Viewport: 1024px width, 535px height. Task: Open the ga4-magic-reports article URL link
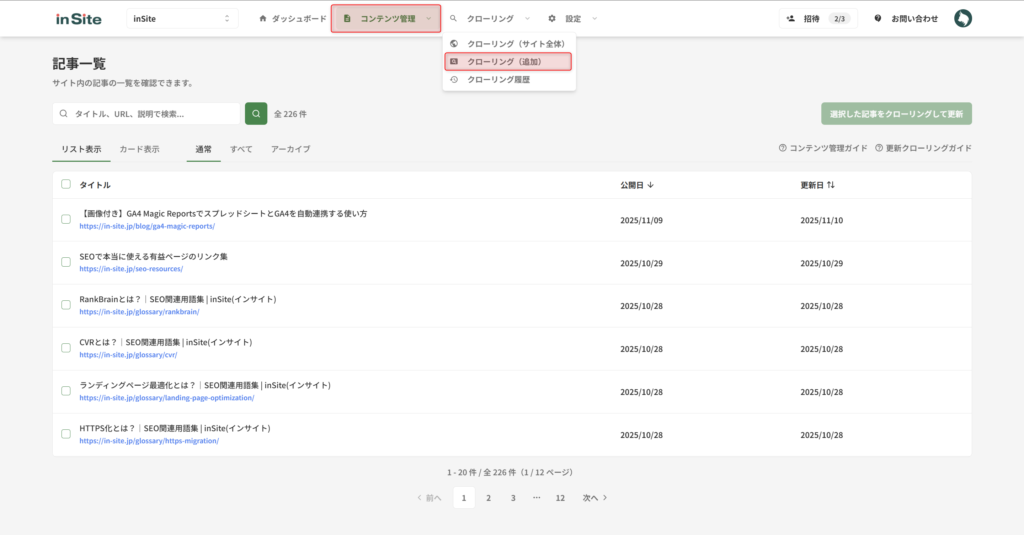(147, 226)
